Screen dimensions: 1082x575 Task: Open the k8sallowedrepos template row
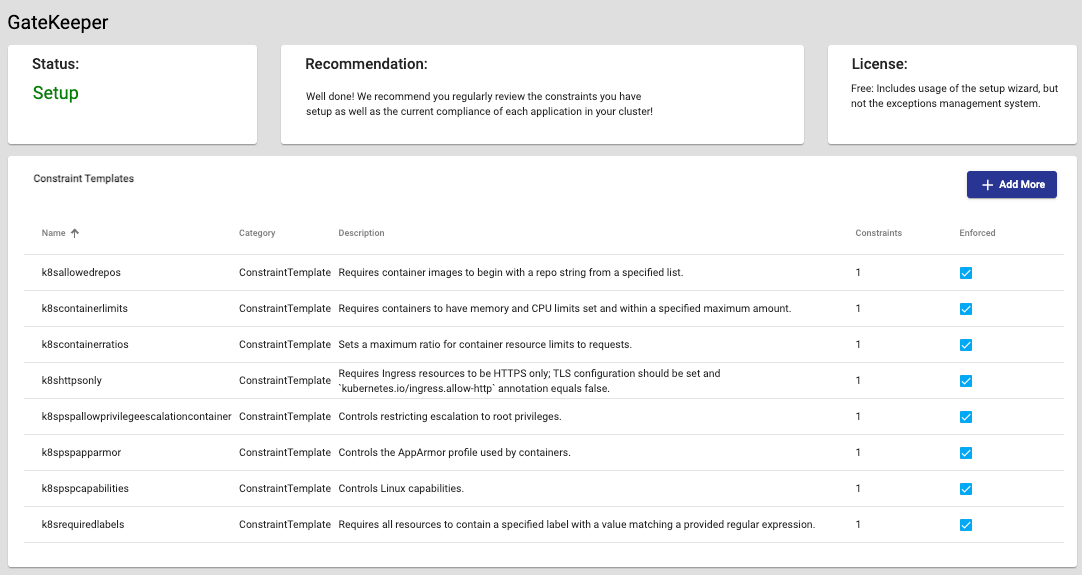click(x=81, y=272)
